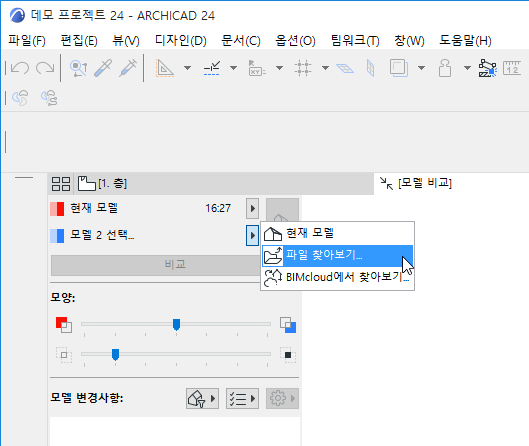Click the 비교 button
Image resolution: width=529 pixels, height=446 pixels.
click(x=155, y=265)
